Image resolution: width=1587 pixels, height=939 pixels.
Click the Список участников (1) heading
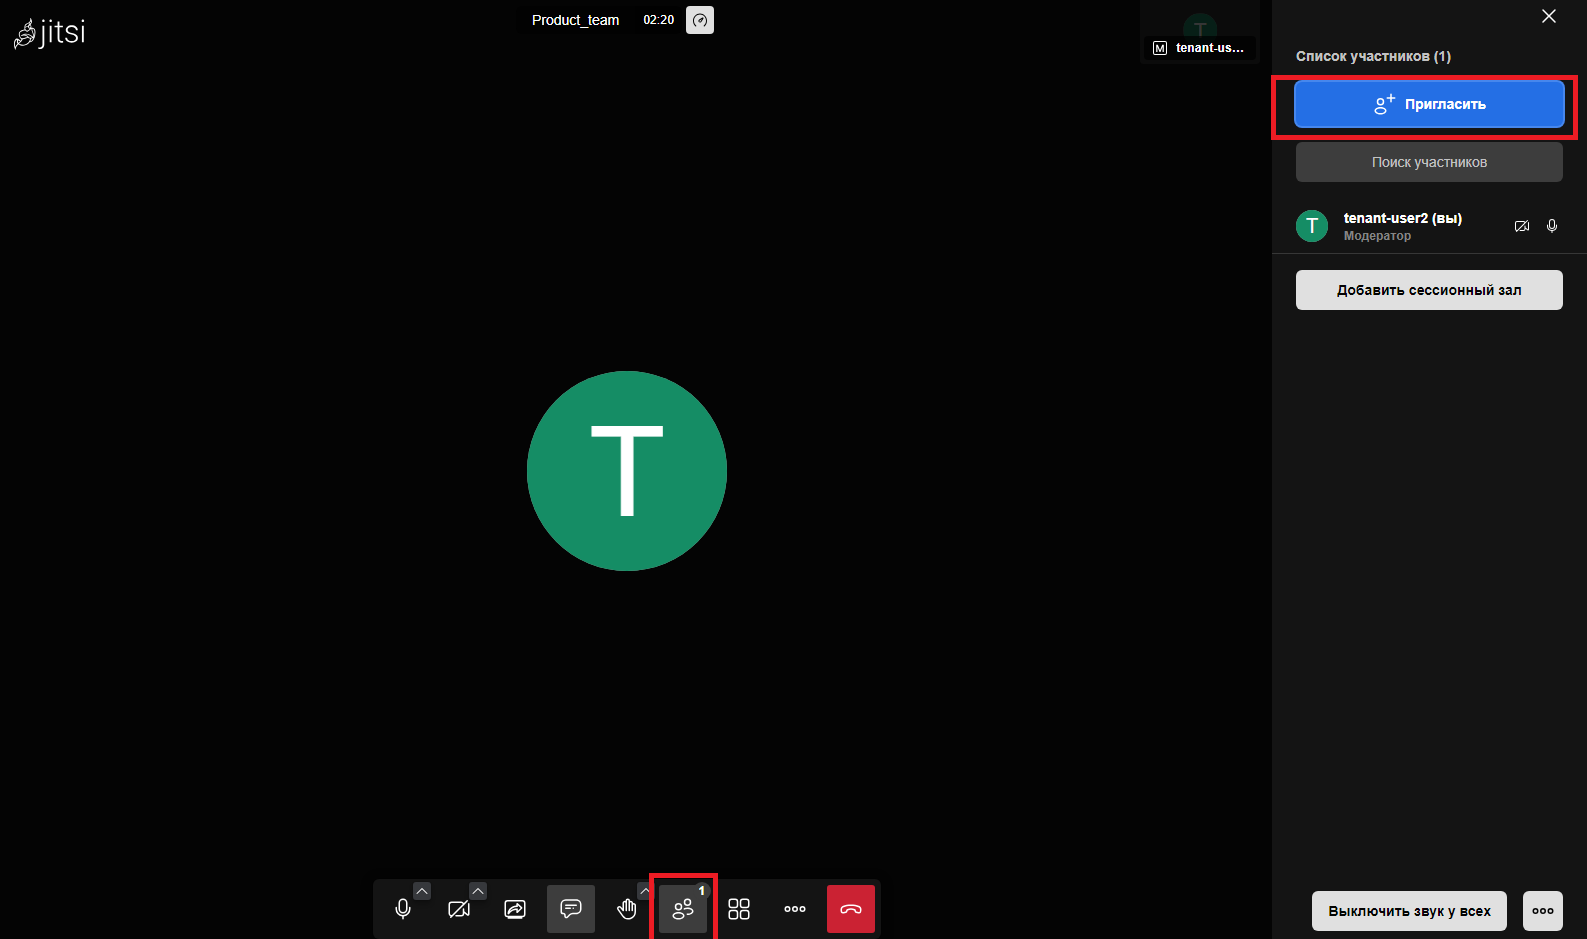pos(1373,56)
